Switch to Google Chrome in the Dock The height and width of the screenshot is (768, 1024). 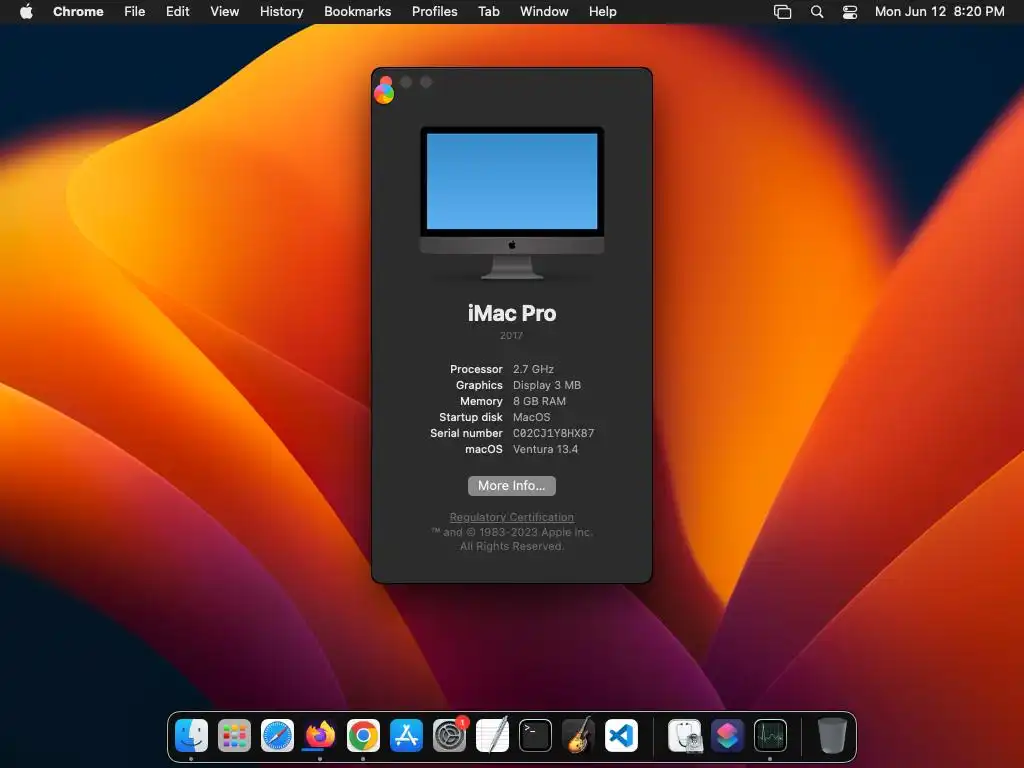click(363, 735)
